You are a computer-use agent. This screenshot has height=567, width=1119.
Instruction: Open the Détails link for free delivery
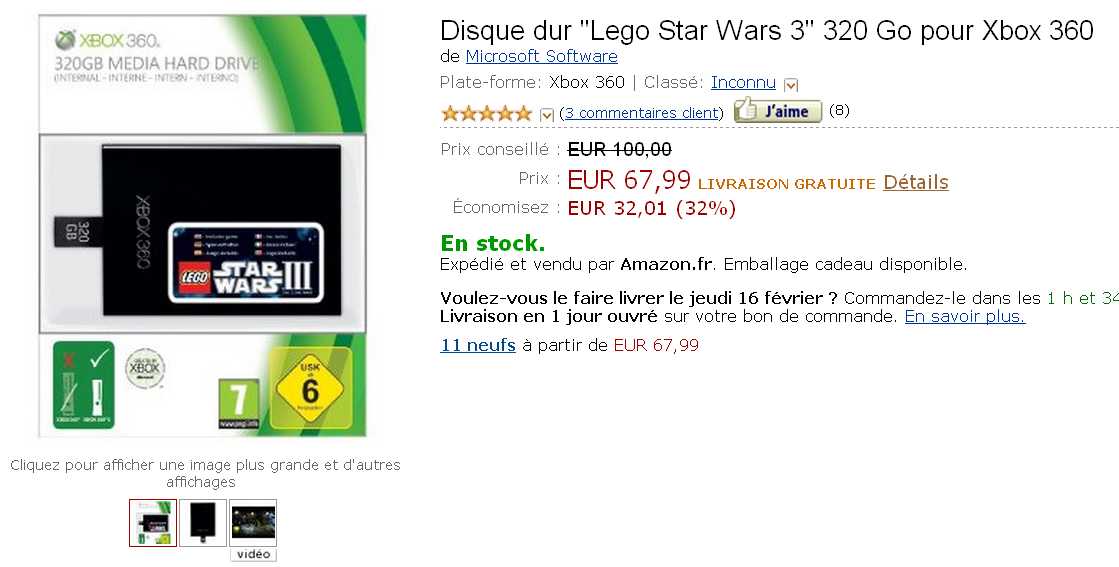click(916, 183)
